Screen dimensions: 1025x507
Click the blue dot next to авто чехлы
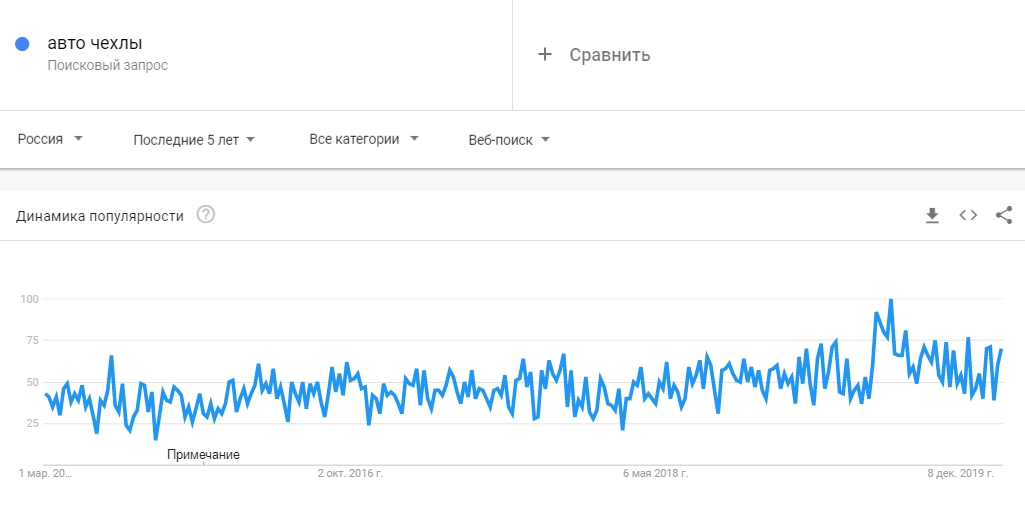(x=22, y=44)
